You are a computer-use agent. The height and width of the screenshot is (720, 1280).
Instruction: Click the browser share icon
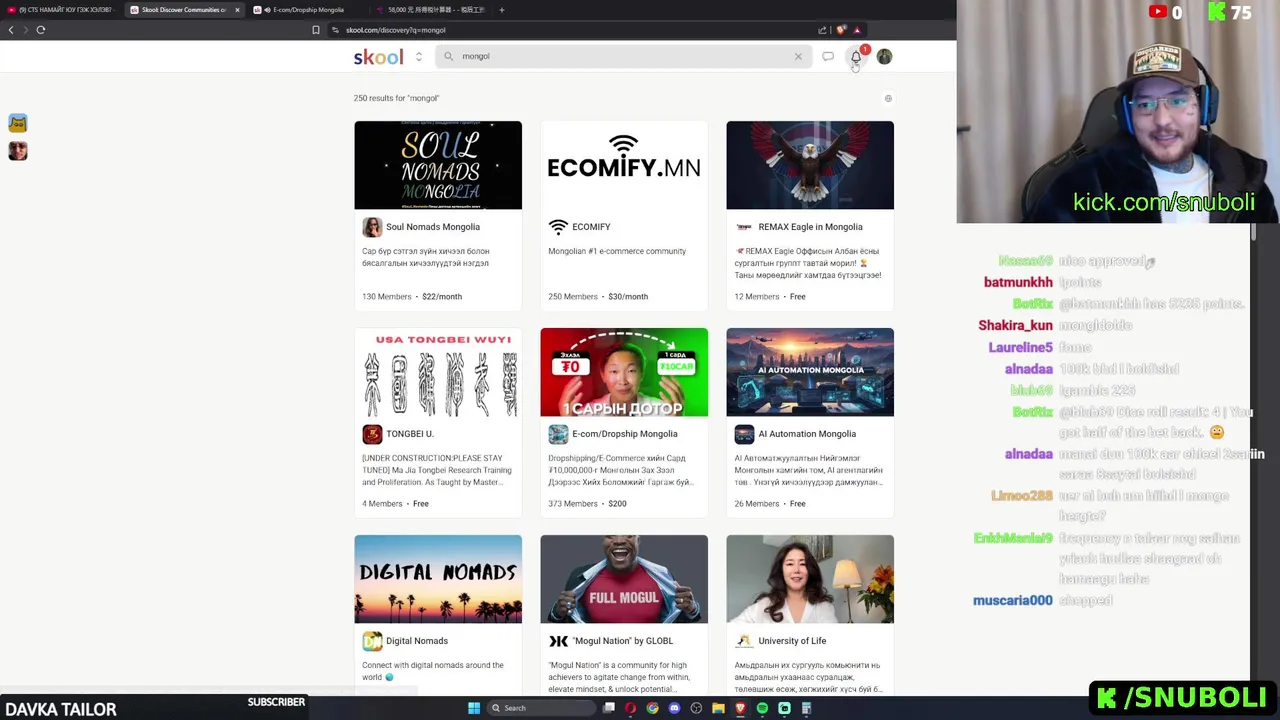[822, 30]
